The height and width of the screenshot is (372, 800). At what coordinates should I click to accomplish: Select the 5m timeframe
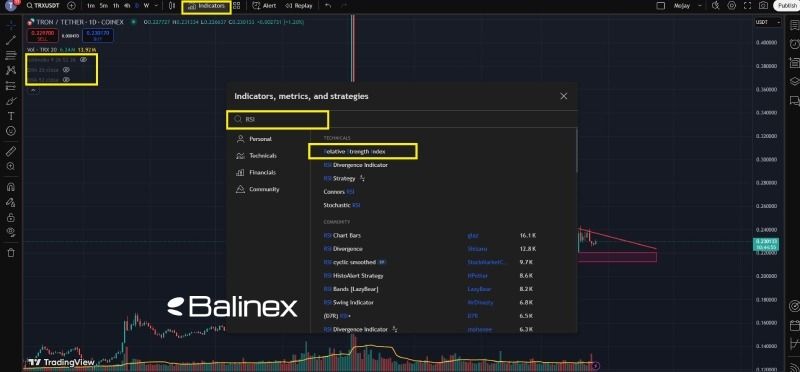coord(104,6)
